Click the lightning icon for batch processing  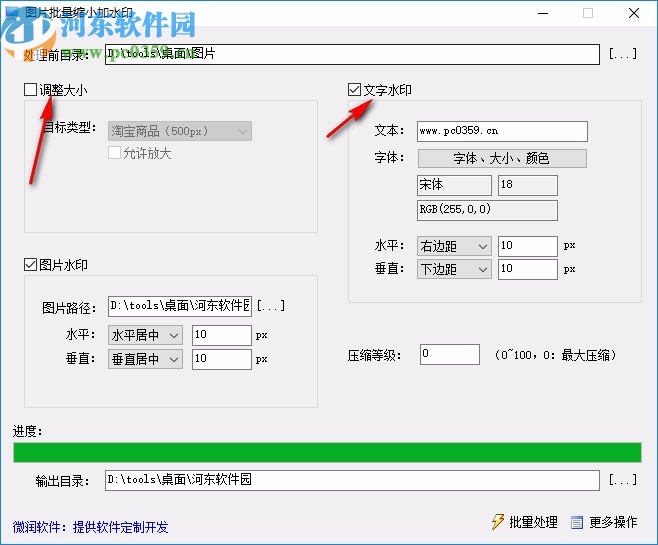[x=498, y=522]
